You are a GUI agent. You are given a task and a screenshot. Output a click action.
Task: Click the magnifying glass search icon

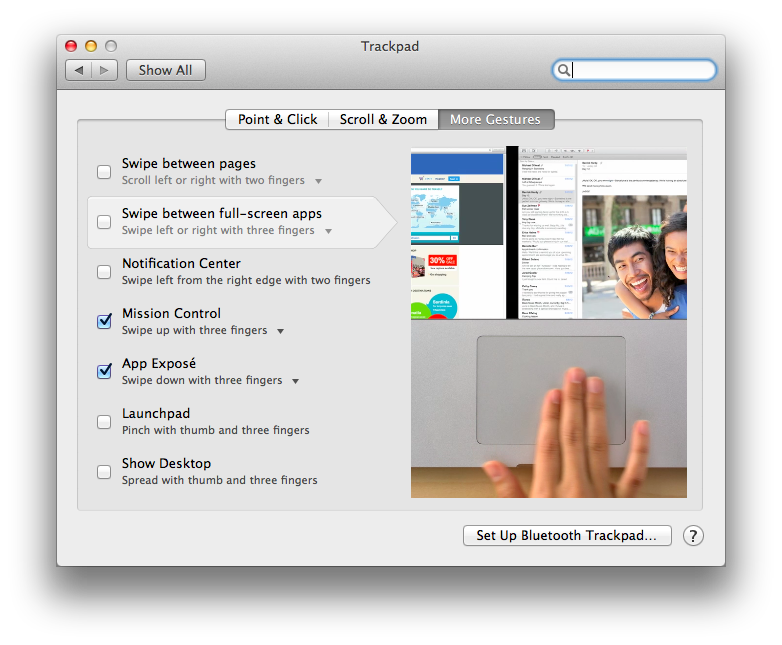(x=563, y=70)
